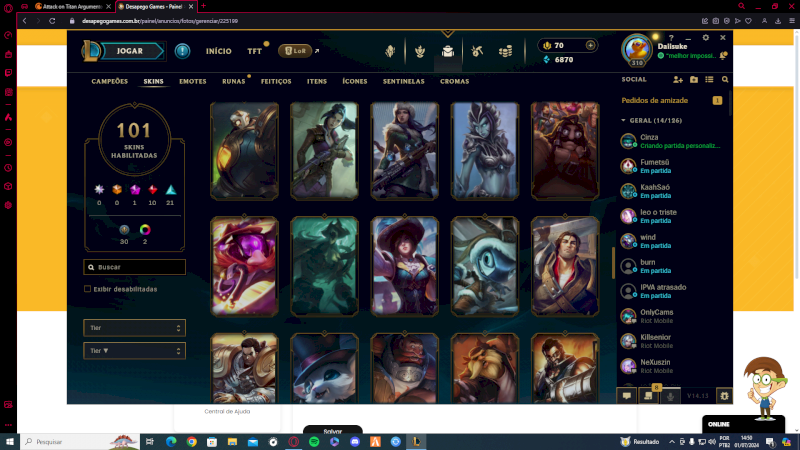Switch to the SENTINELAS tab
The image size is (800, 450).
pos(404,81)
